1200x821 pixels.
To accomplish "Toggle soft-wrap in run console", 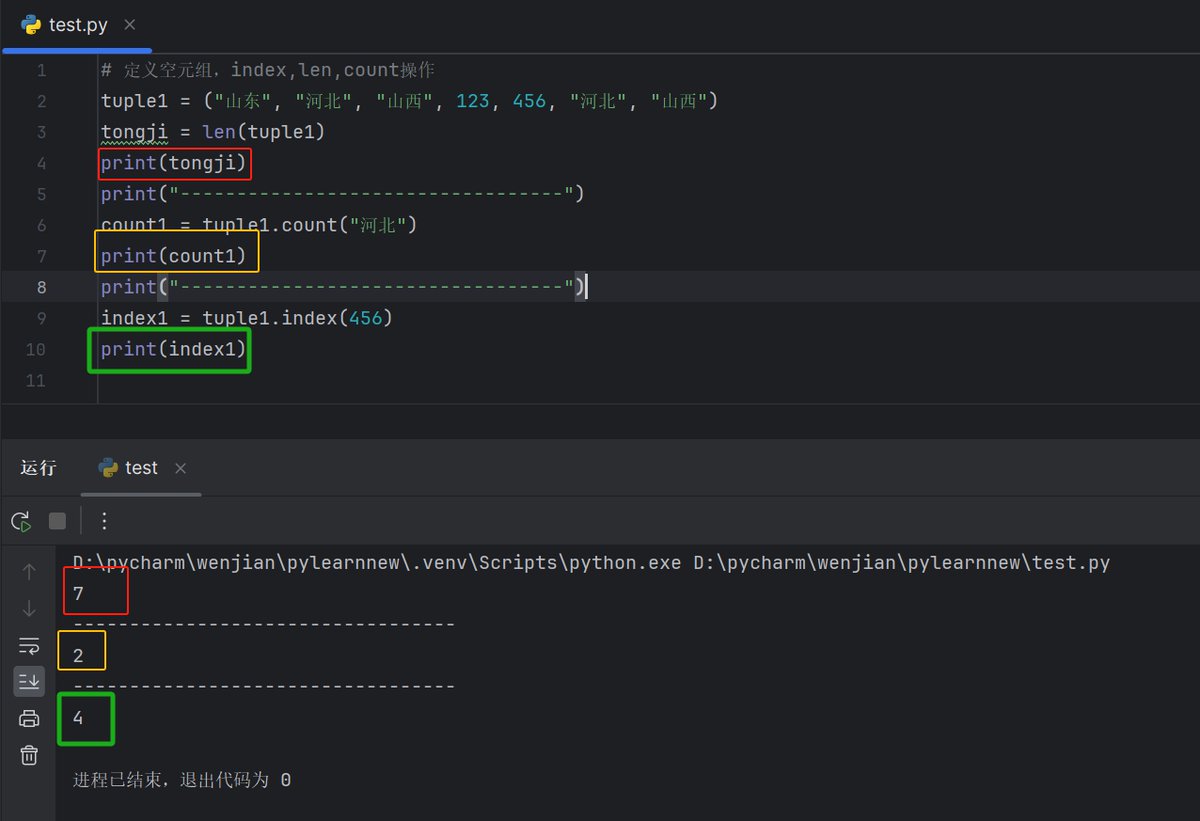I will coord(29,645).
